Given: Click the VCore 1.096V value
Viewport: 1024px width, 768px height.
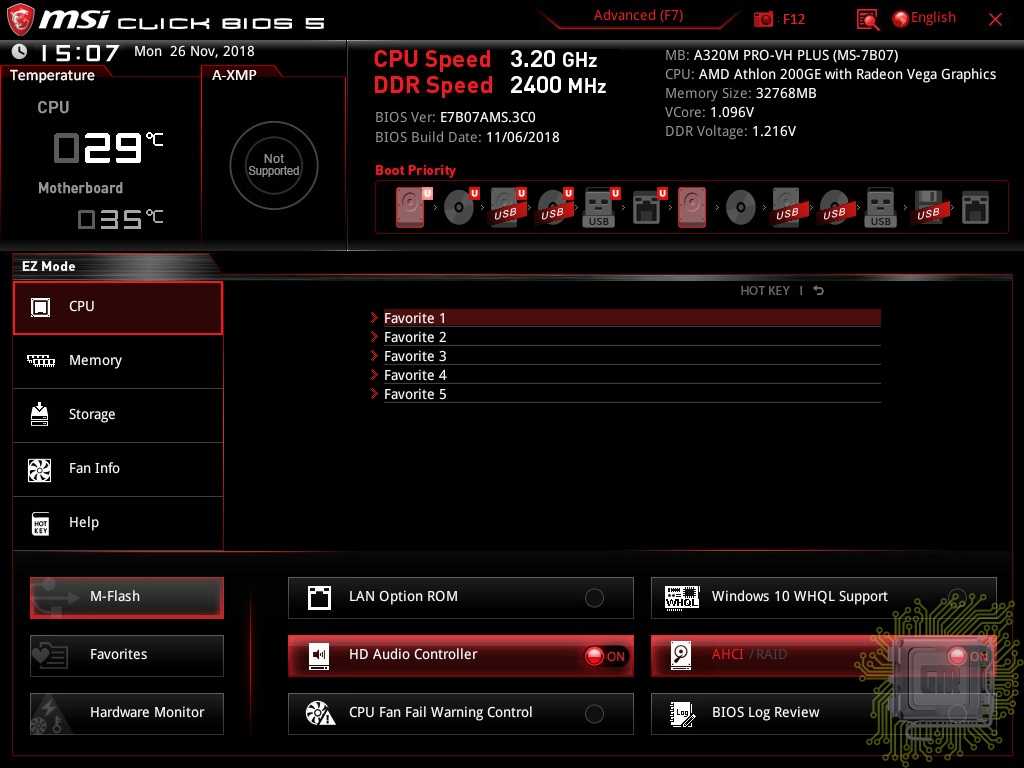Looking at the screenshot, I should click(x=731, y=112).
